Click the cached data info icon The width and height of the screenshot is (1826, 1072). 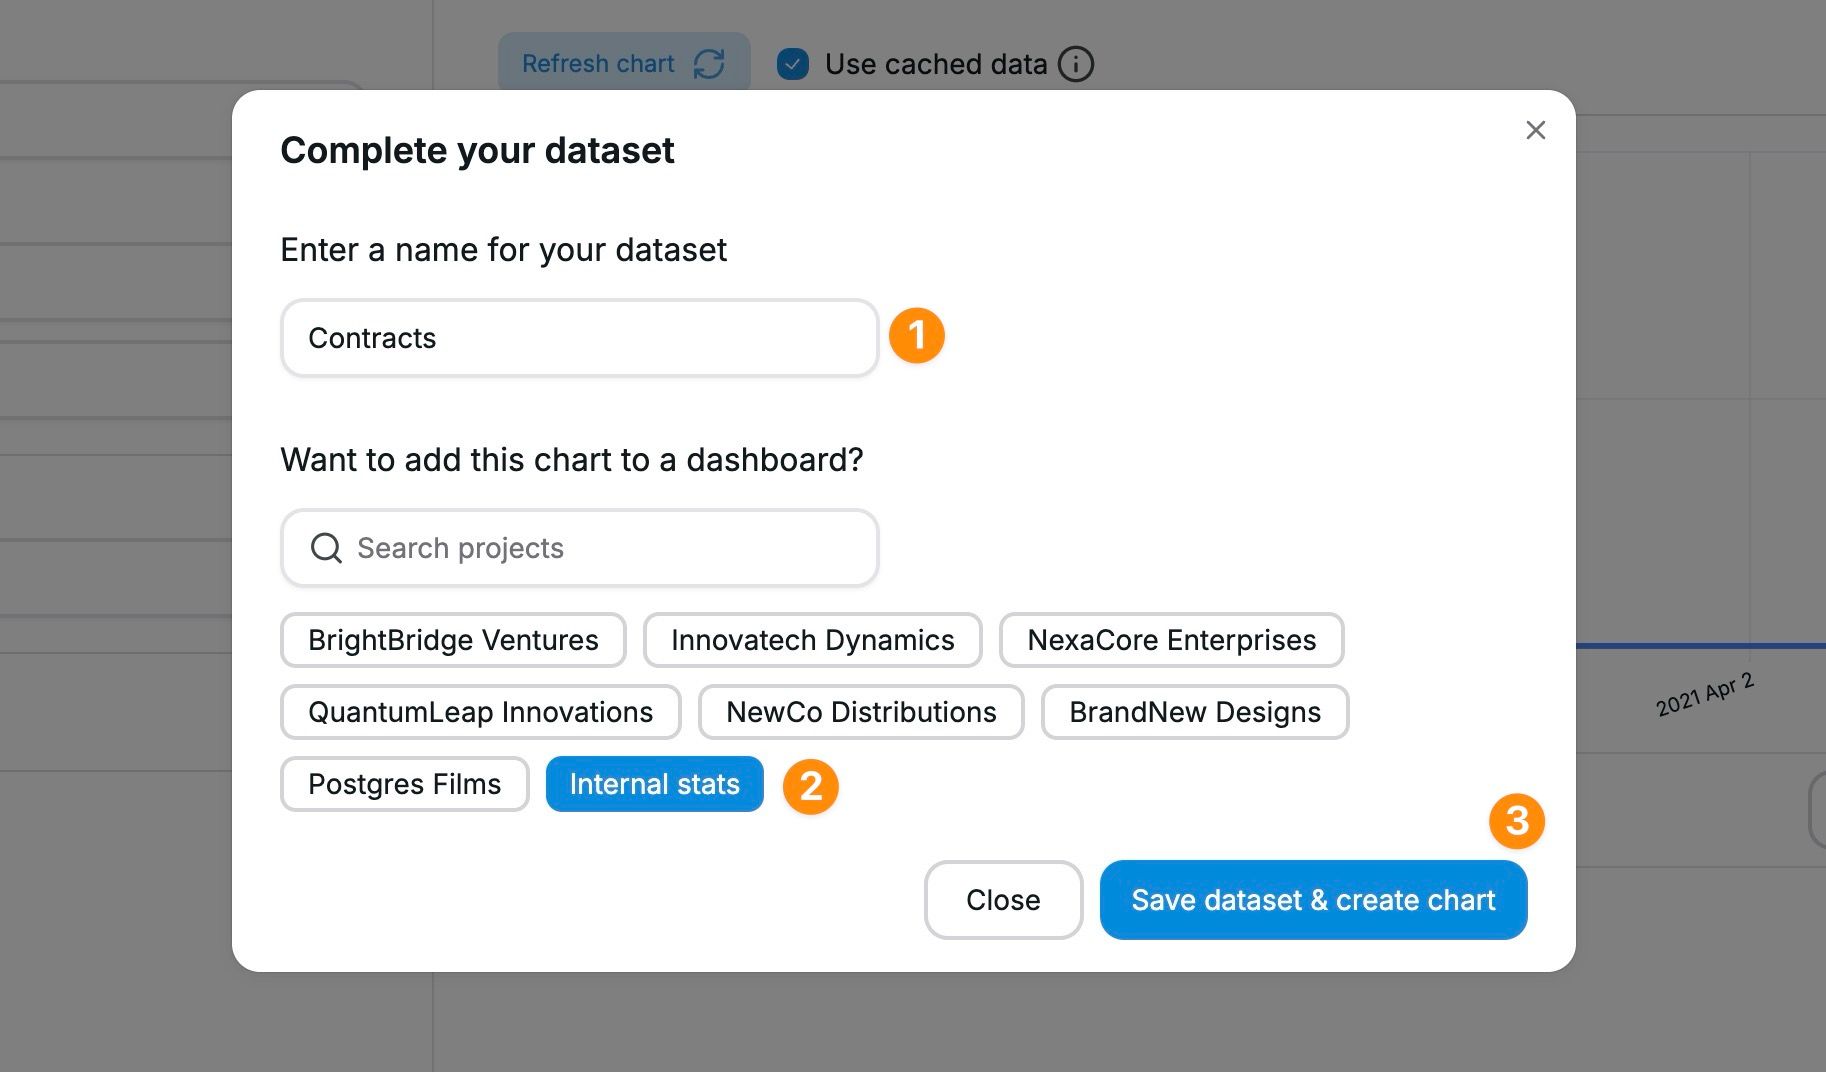1076,64
